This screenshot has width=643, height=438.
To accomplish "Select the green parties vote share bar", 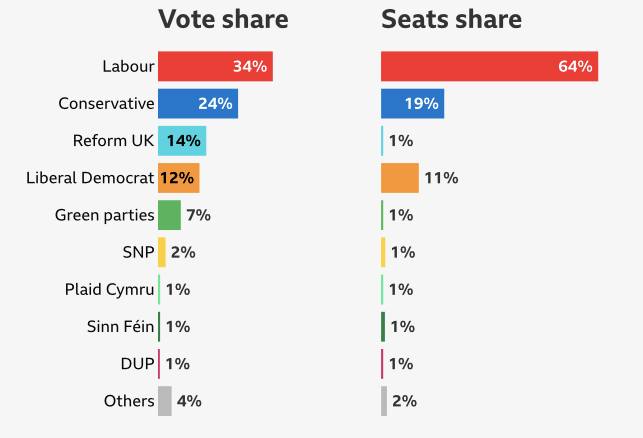I will (169, 215).
